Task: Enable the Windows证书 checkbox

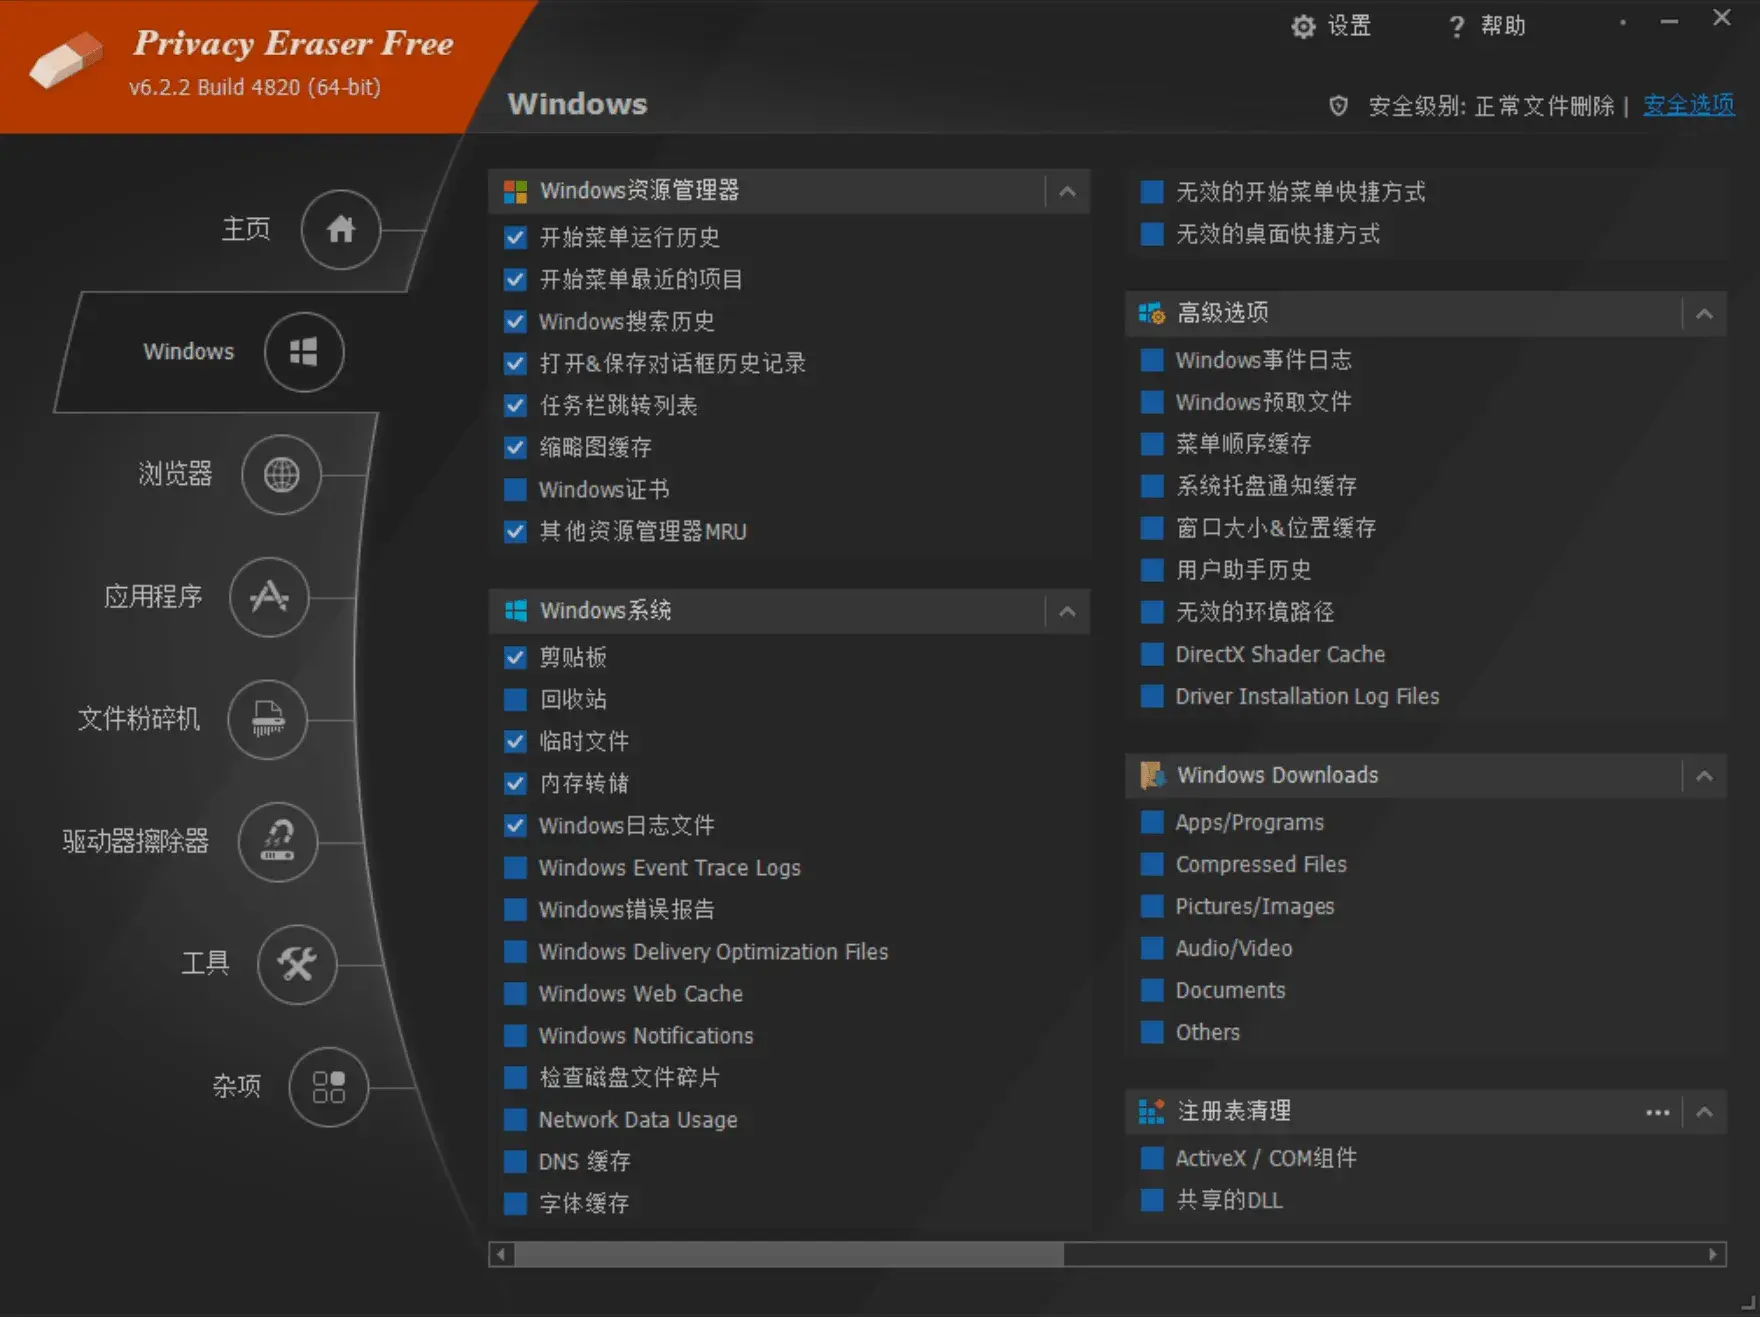Action: click(515, 489)
